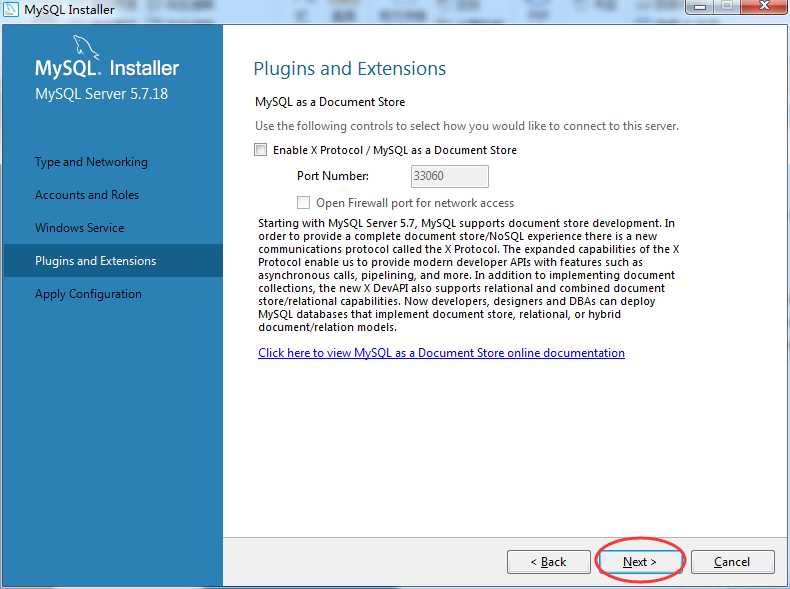Close the MySQL Installer window
Screen dimensions: 790x589
pos(764,7)
